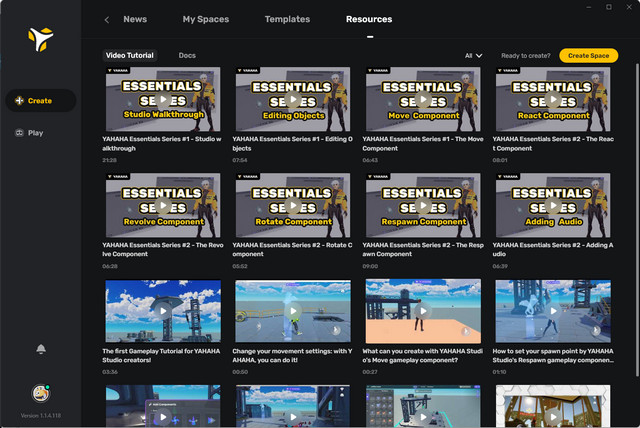Play the movement settings video

point(293,311)
